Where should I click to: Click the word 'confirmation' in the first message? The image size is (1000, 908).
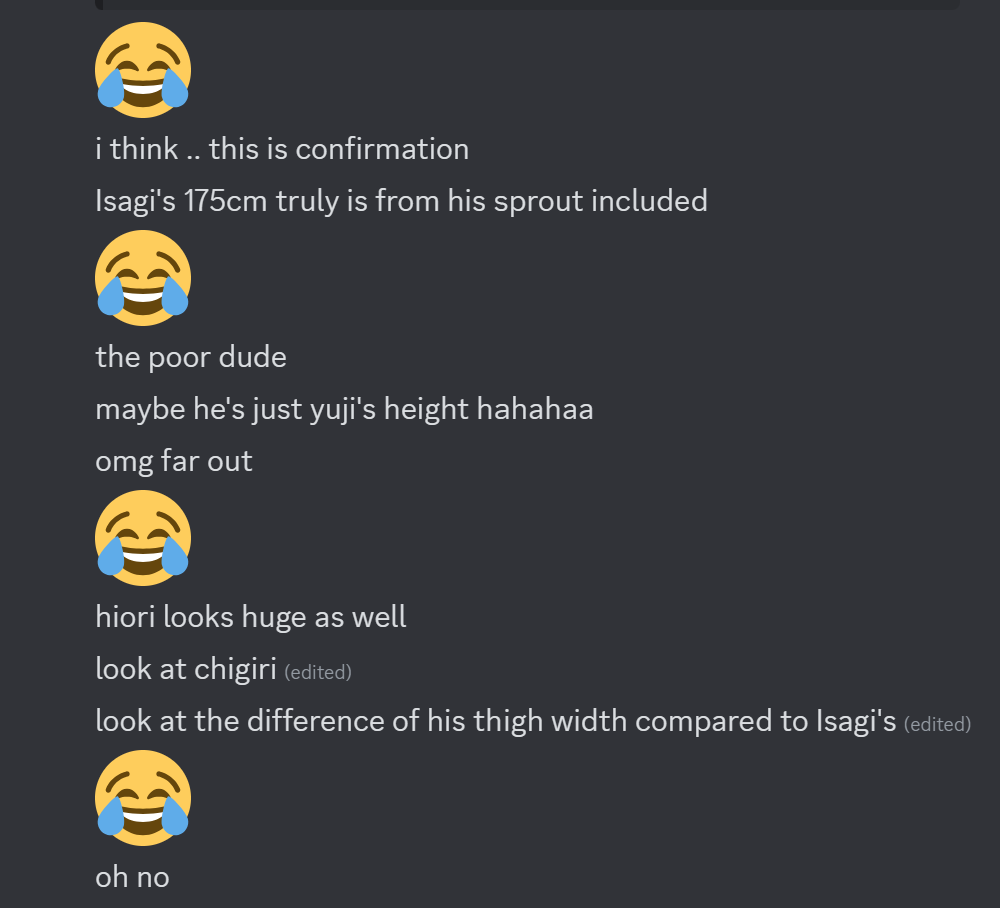tap(382, 149)
